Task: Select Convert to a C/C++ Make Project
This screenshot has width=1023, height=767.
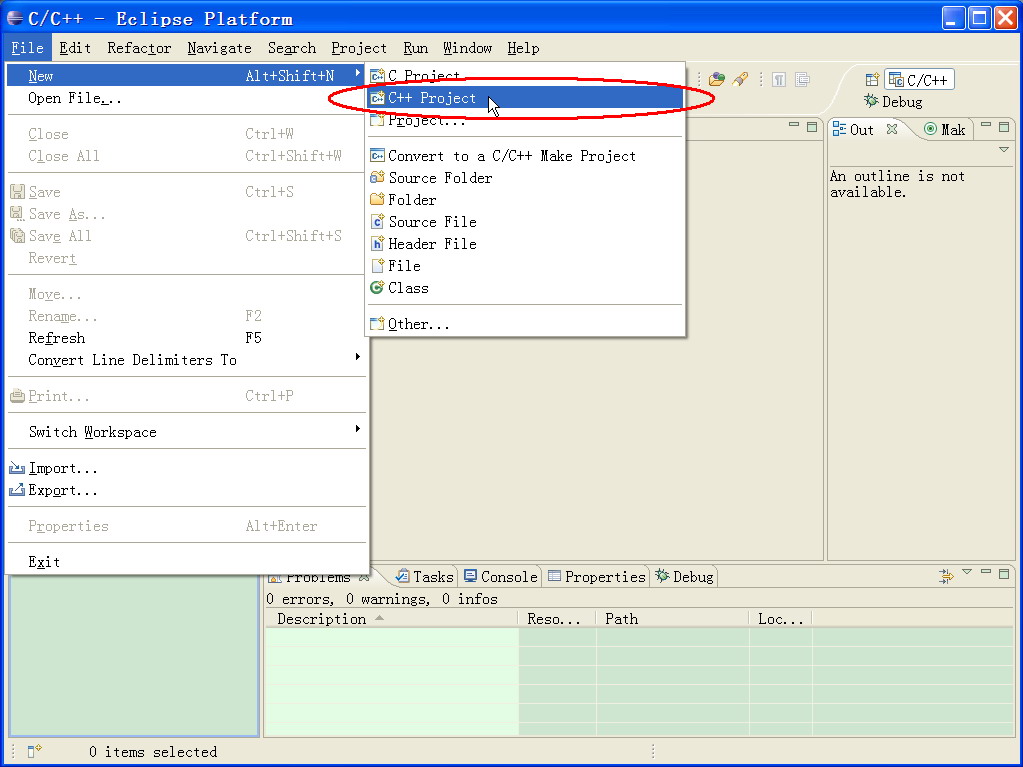Action: 525,156
